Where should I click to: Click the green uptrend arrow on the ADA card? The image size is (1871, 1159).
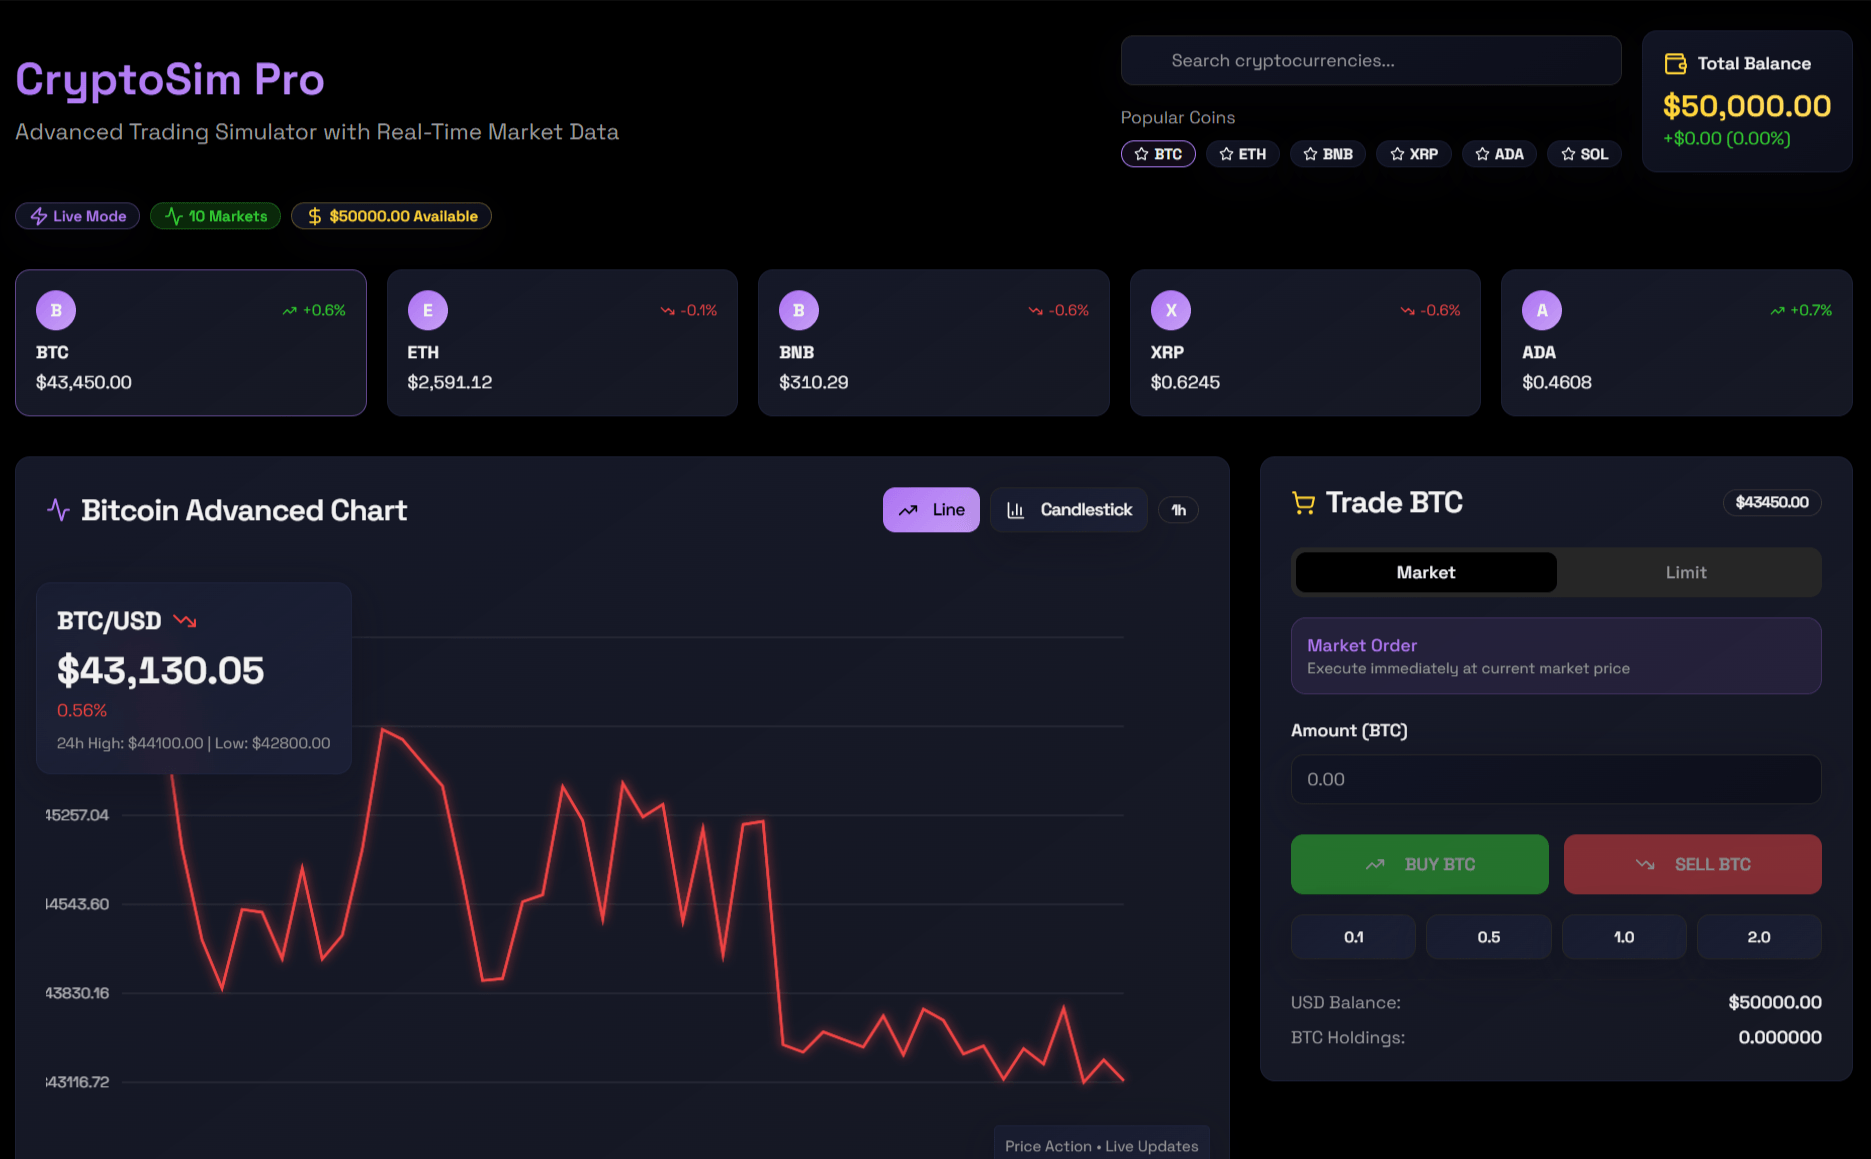(x=1776, y=310)
